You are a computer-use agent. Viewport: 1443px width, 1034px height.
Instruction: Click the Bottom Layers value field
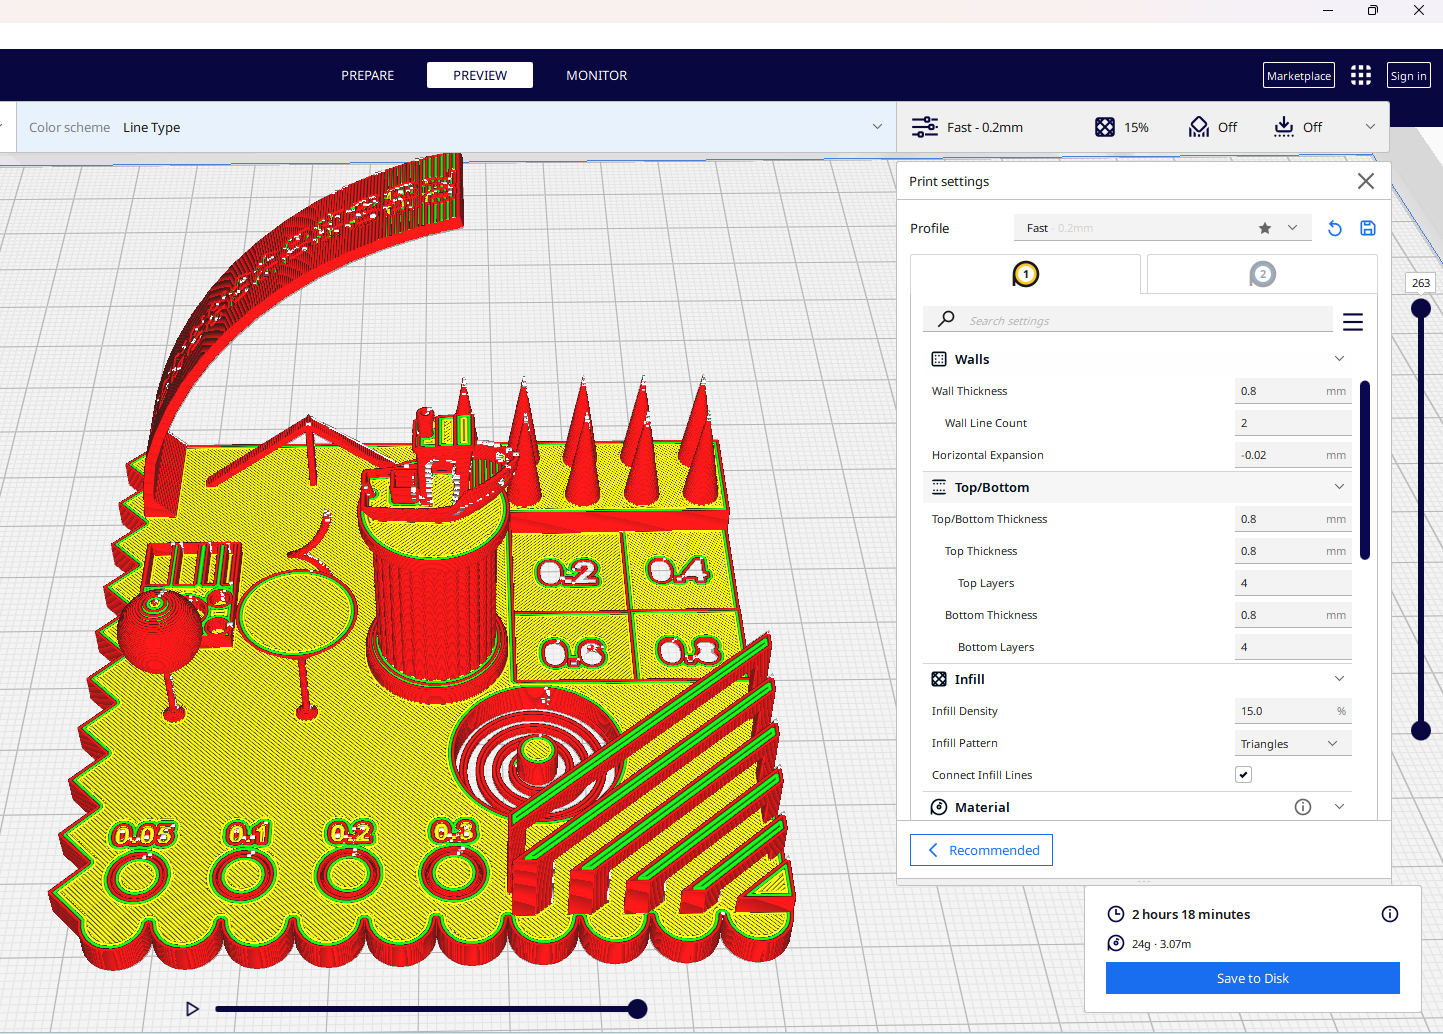(x=1293, y=647)
